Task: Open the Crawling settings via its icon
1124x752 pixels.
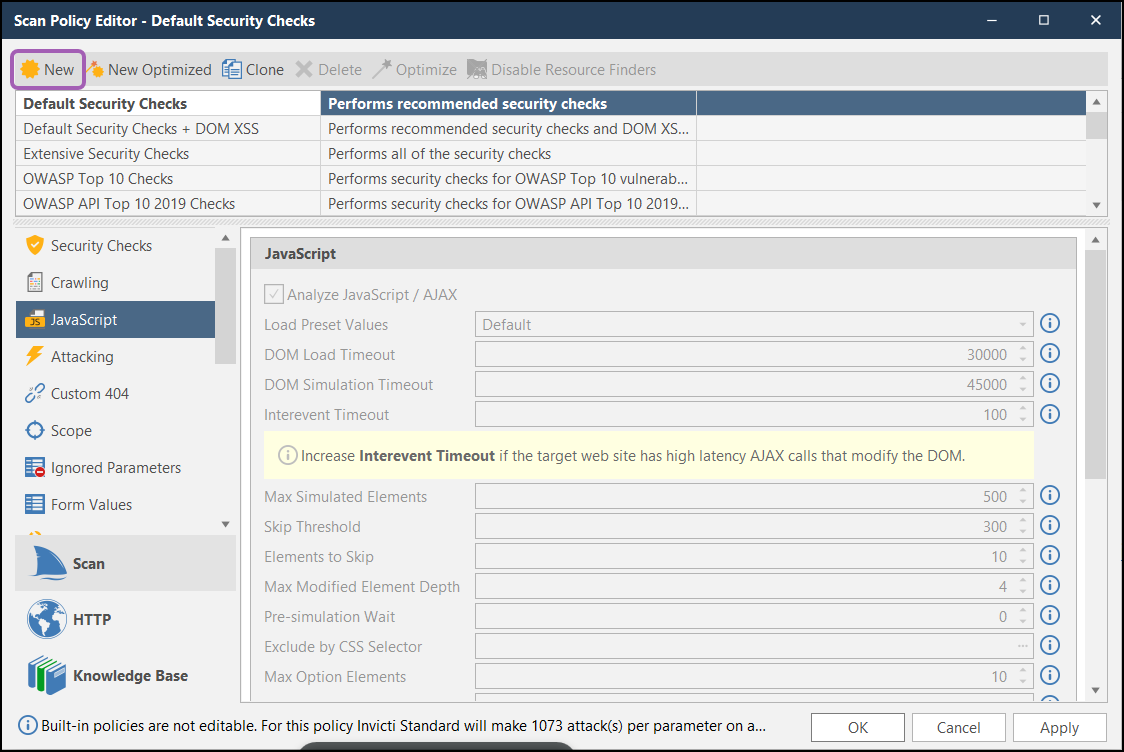Action: (x=34, y=282)
